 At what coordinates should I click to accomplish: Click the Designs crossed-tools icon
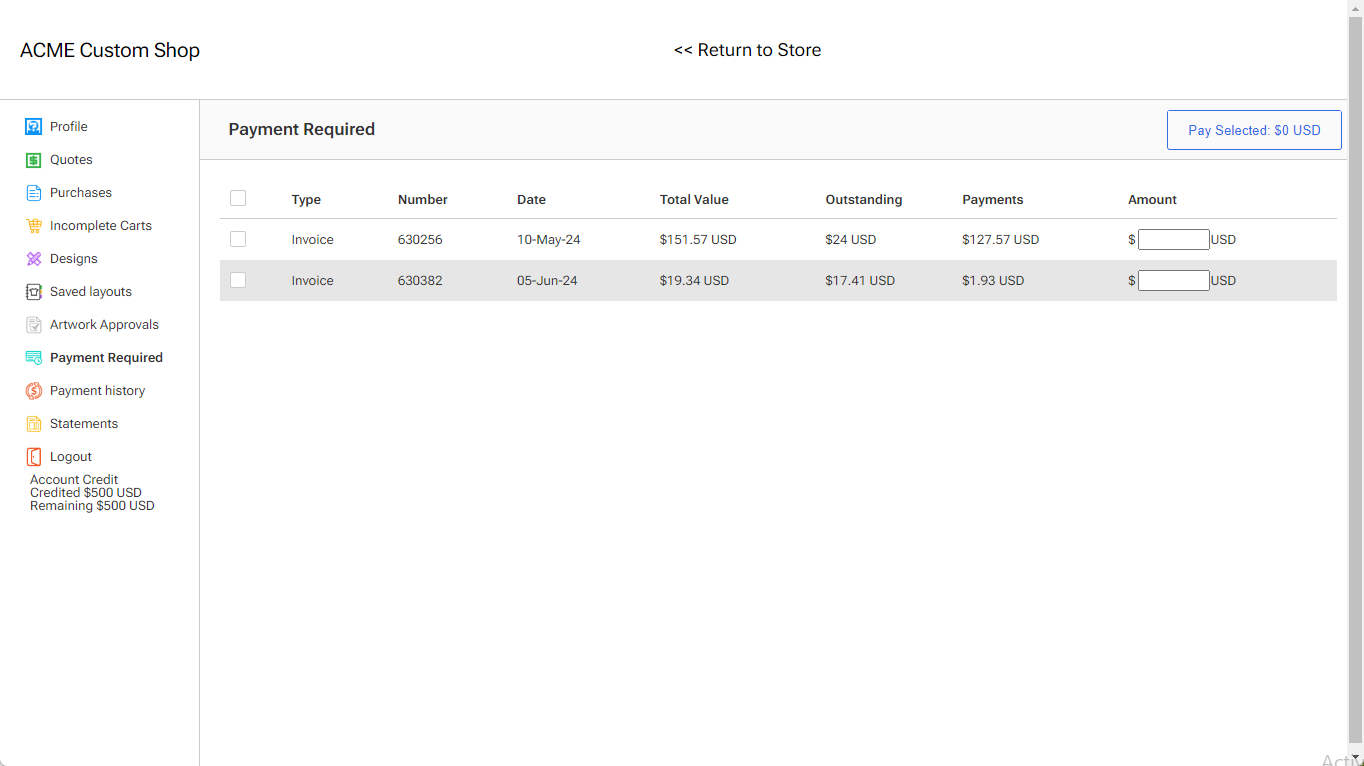[x=33, y=259]
